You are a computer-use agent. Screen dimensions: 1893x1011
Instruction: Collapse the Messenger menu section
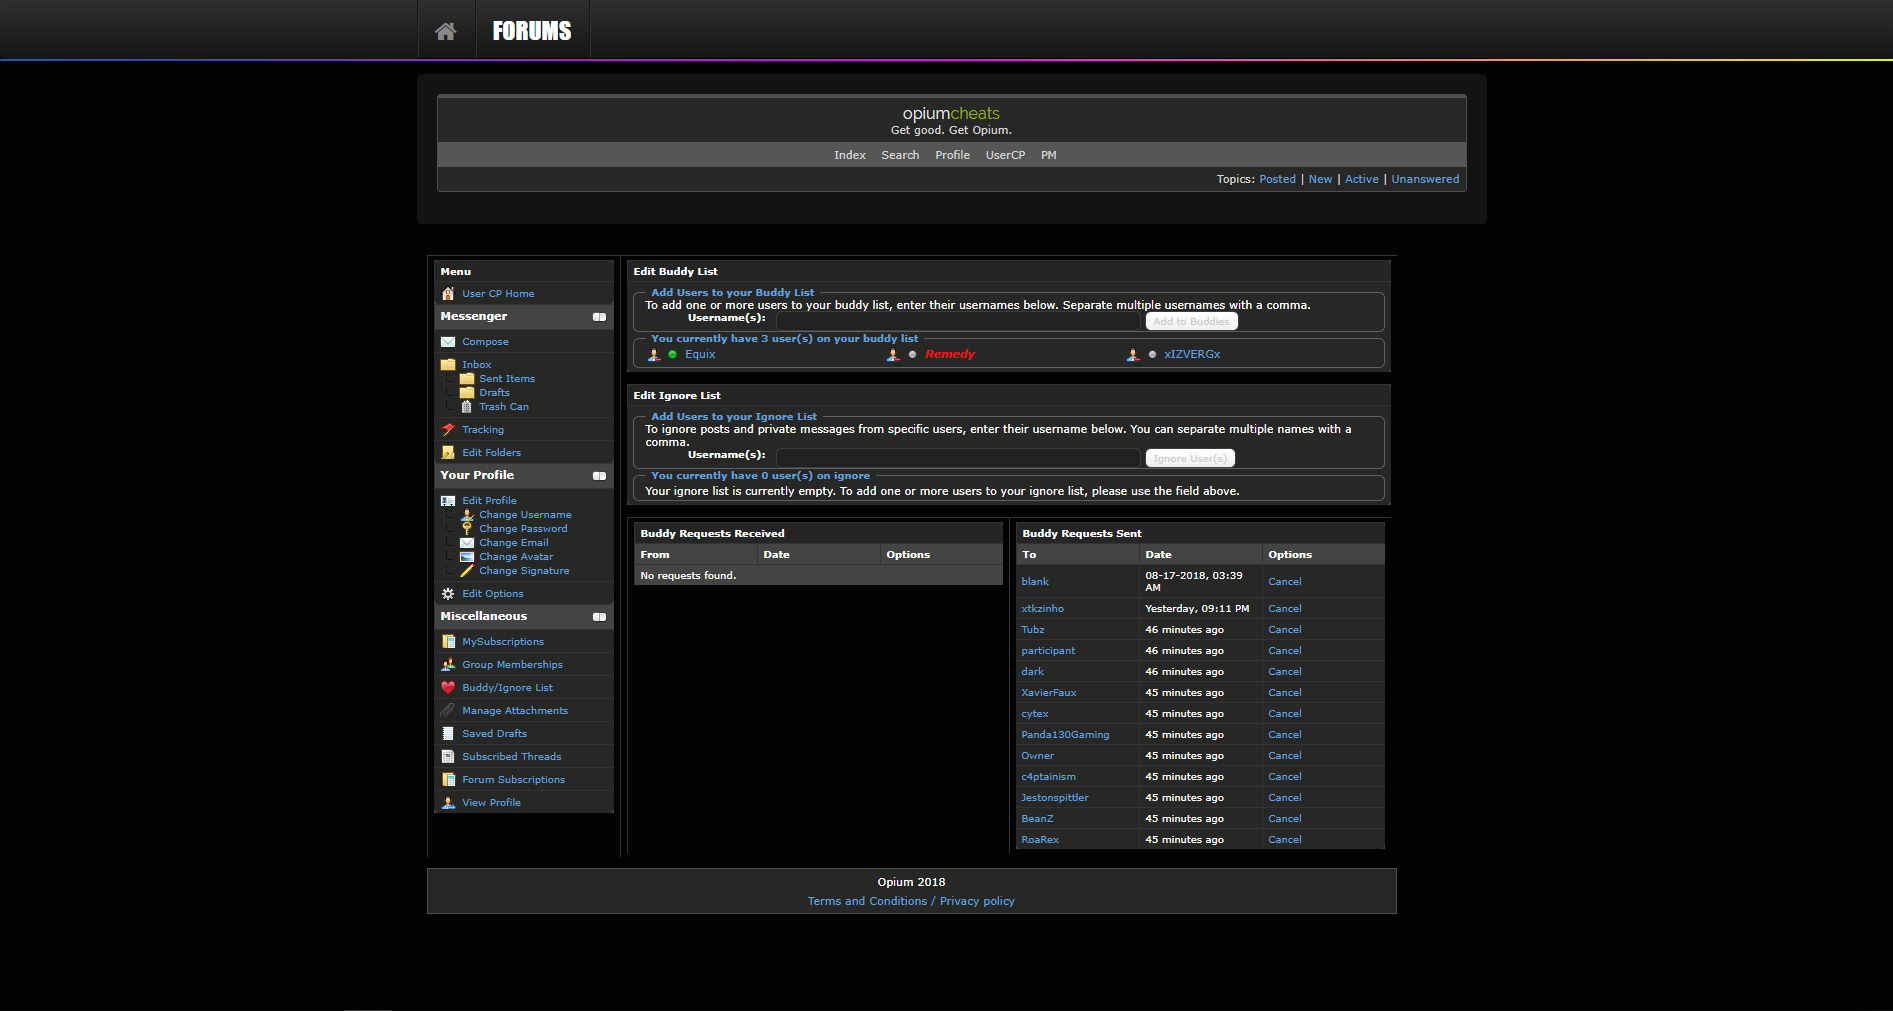[x=599, y=317]
